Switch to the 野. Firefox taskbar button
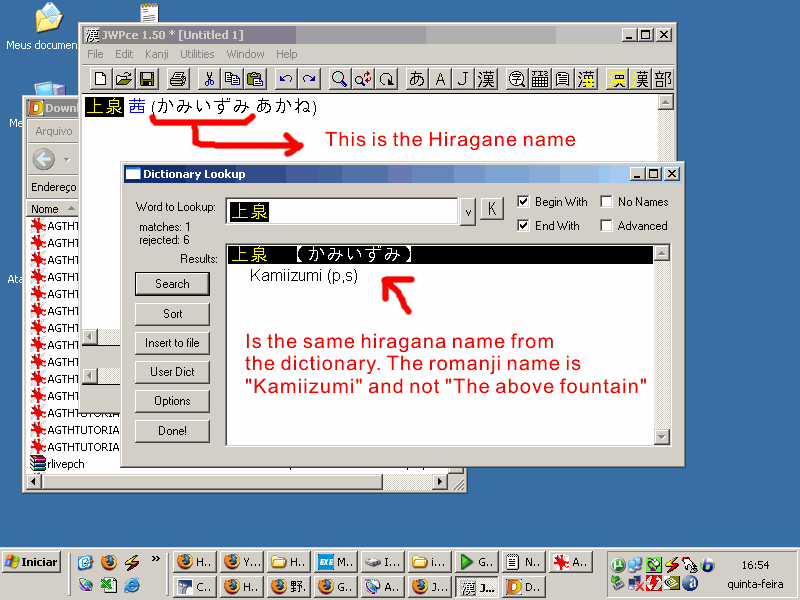The width and height of the screenshot is (800, 600). 289,587
